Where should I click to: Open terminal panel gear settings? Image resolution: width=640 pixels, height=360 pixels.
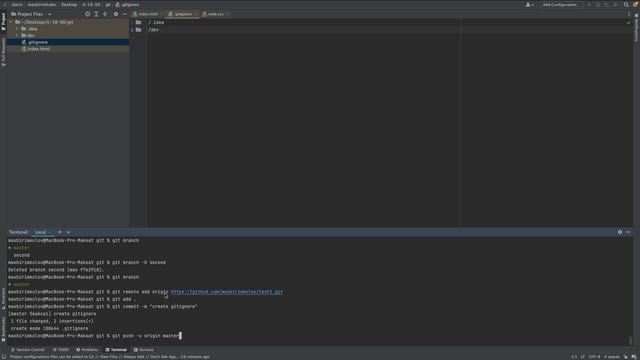[620, 232]
